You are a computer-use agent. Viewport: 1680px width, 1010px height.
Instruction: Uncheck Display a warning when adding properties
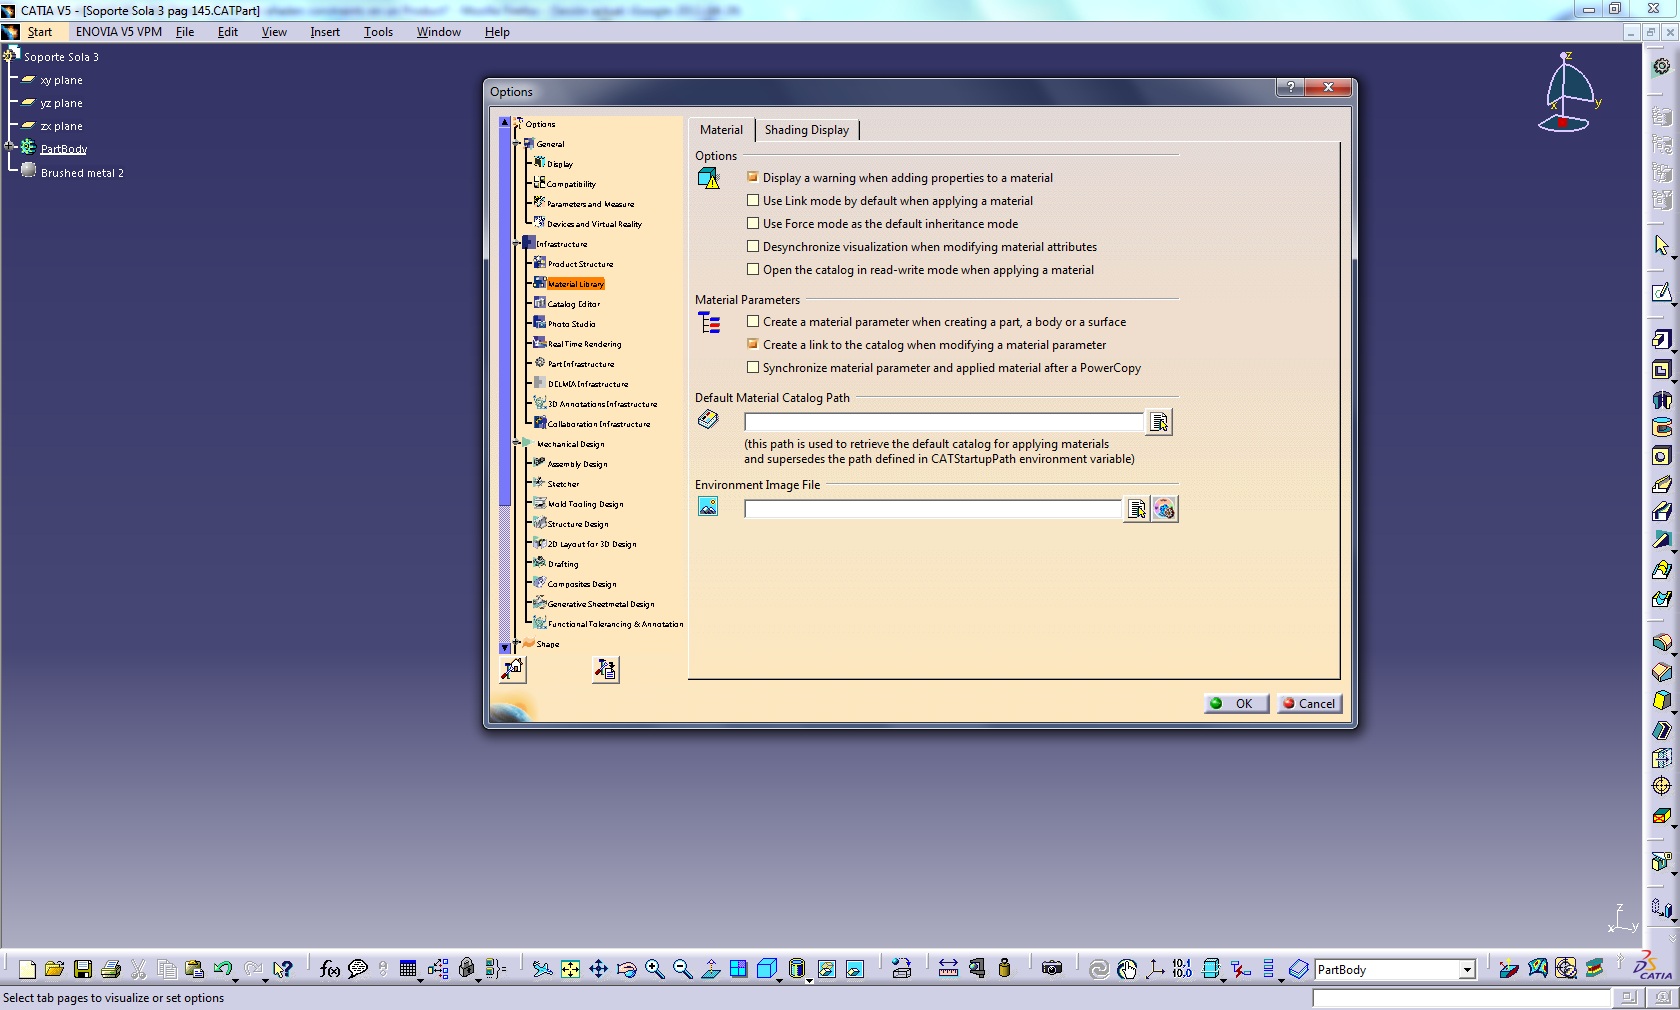point(753,177)
